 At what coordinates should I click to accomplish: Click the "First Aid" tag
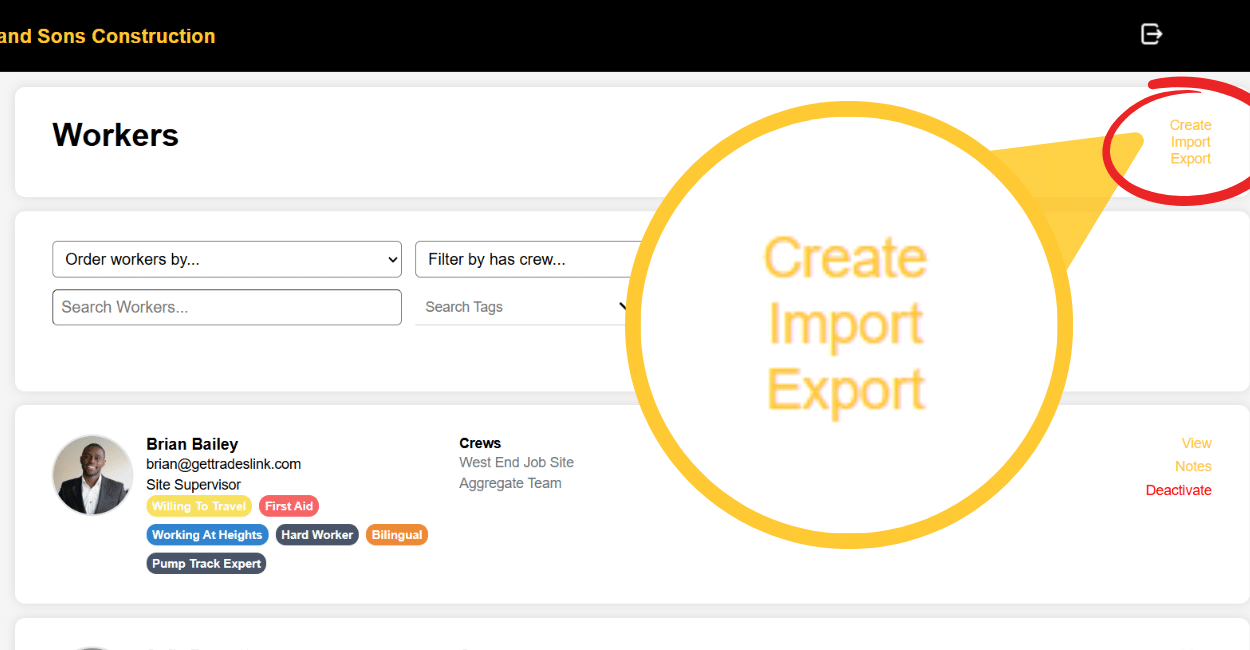[289, 506]
